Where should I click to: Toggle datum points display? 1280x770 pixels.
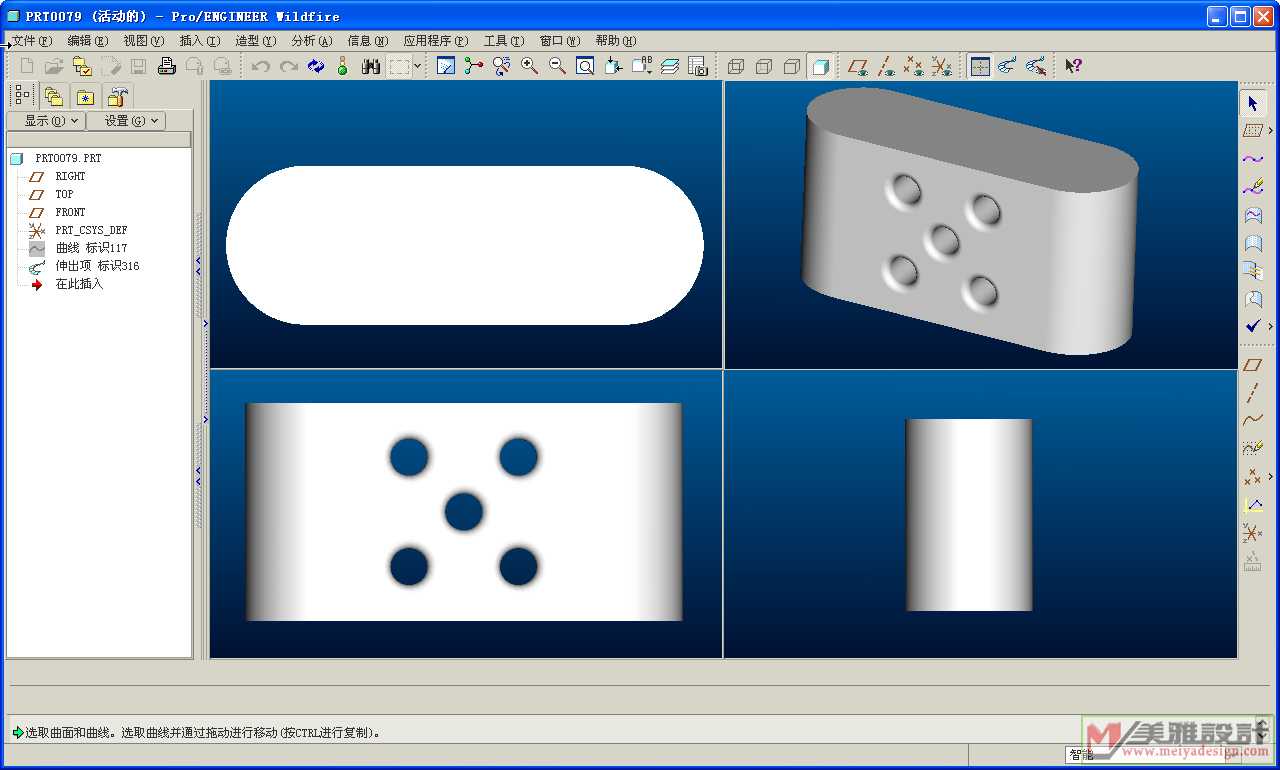(x=914, y=66)
